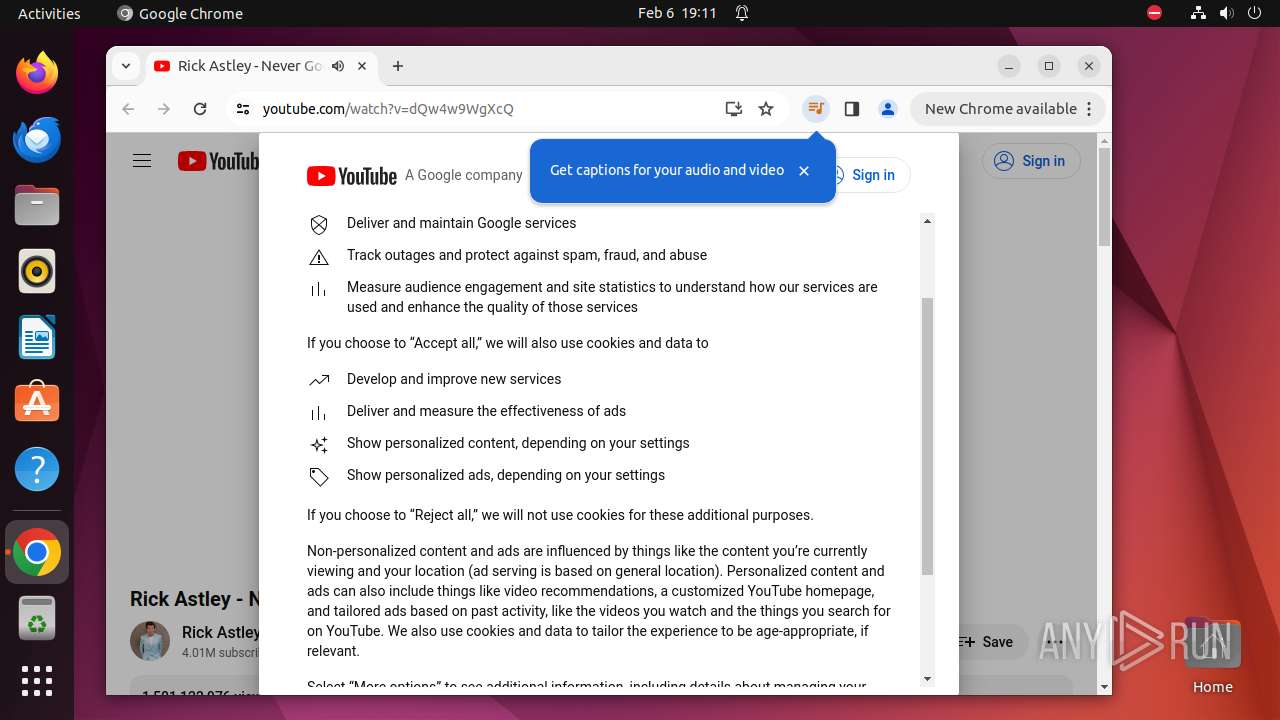
Task: Open a new tab with plus button
Action: tap(398, 66)
